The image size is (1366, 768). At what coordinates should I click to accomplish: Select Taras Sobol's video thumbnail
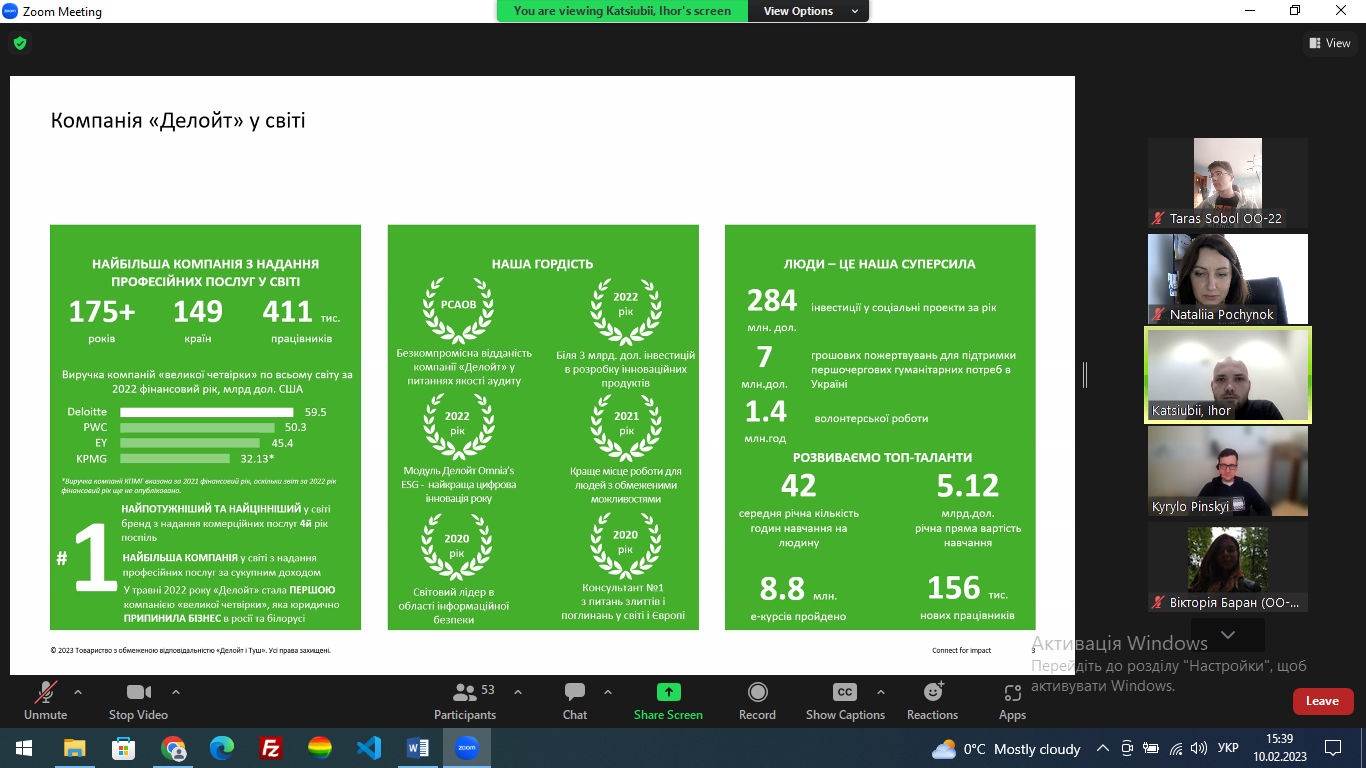click(x=1228, y=183)
